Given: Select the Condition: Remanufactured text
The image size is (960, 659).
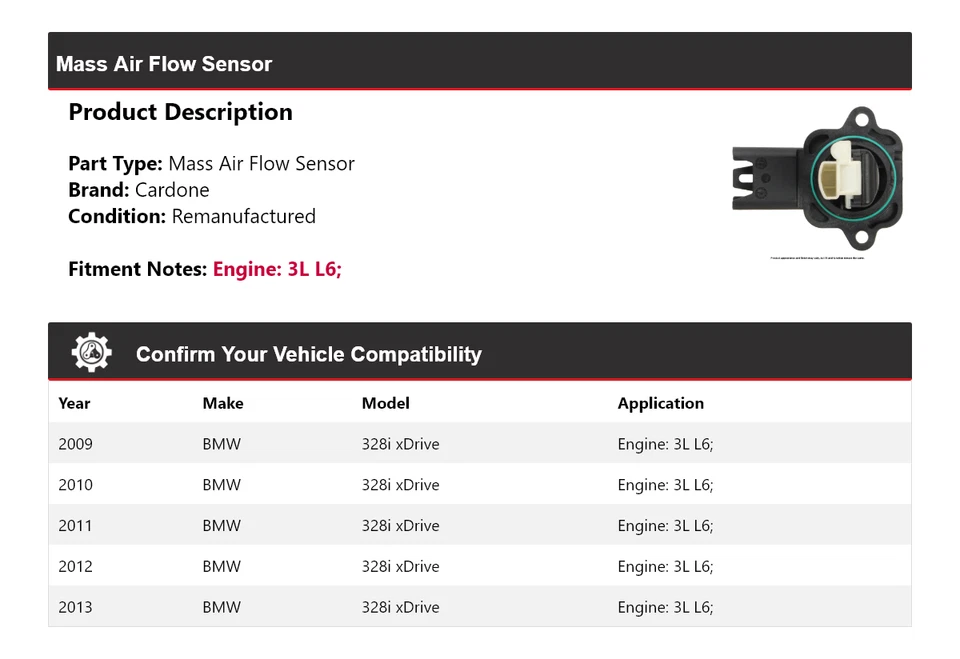Looking at the screenshot, I should point(192,216).
